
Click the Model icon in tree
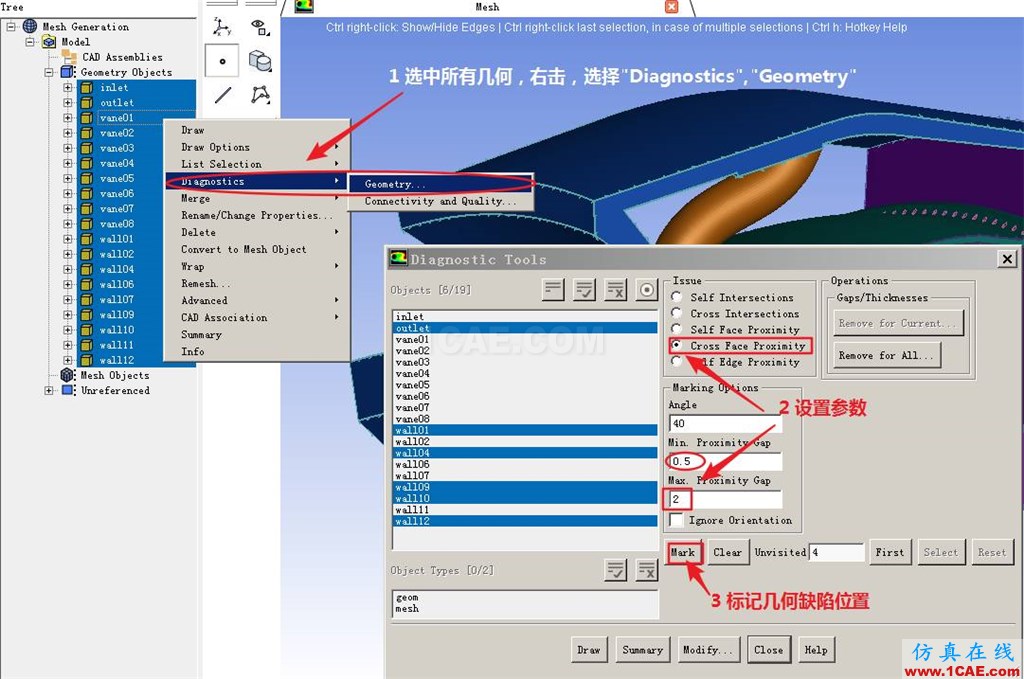49,42
